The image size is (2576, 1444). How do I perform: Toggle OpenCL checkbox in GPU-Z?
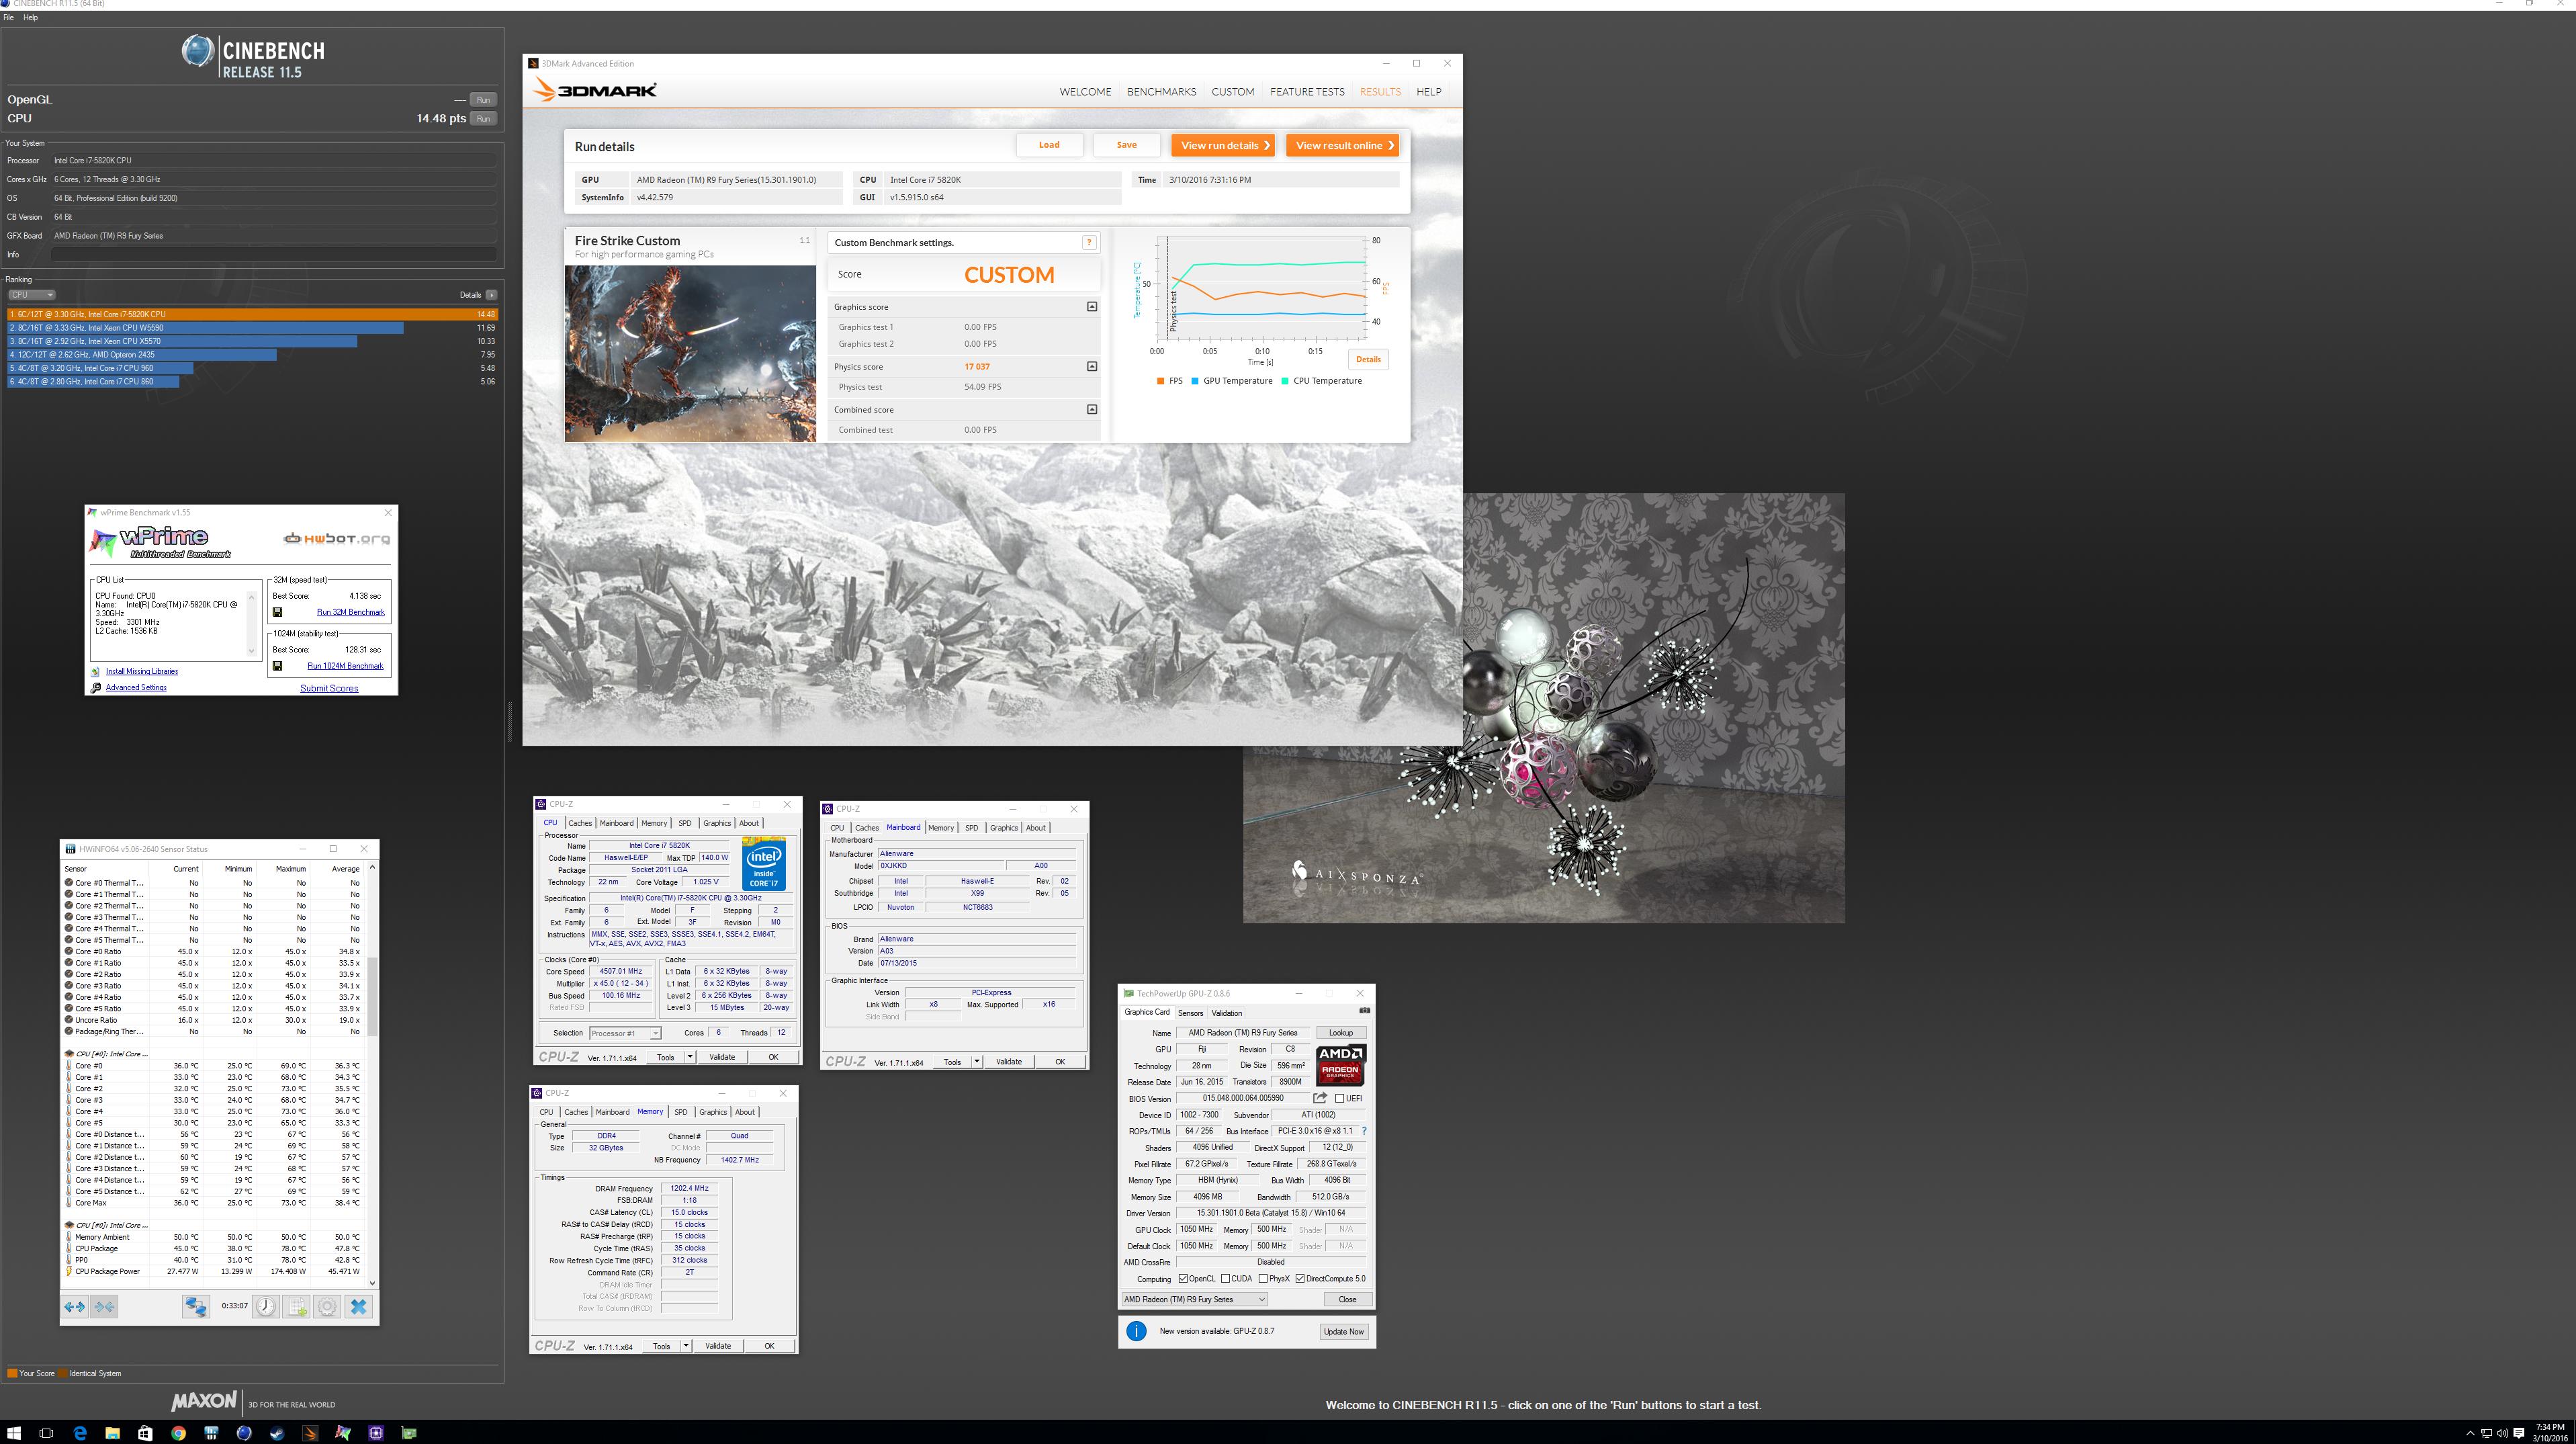tap(1183, 1279)
